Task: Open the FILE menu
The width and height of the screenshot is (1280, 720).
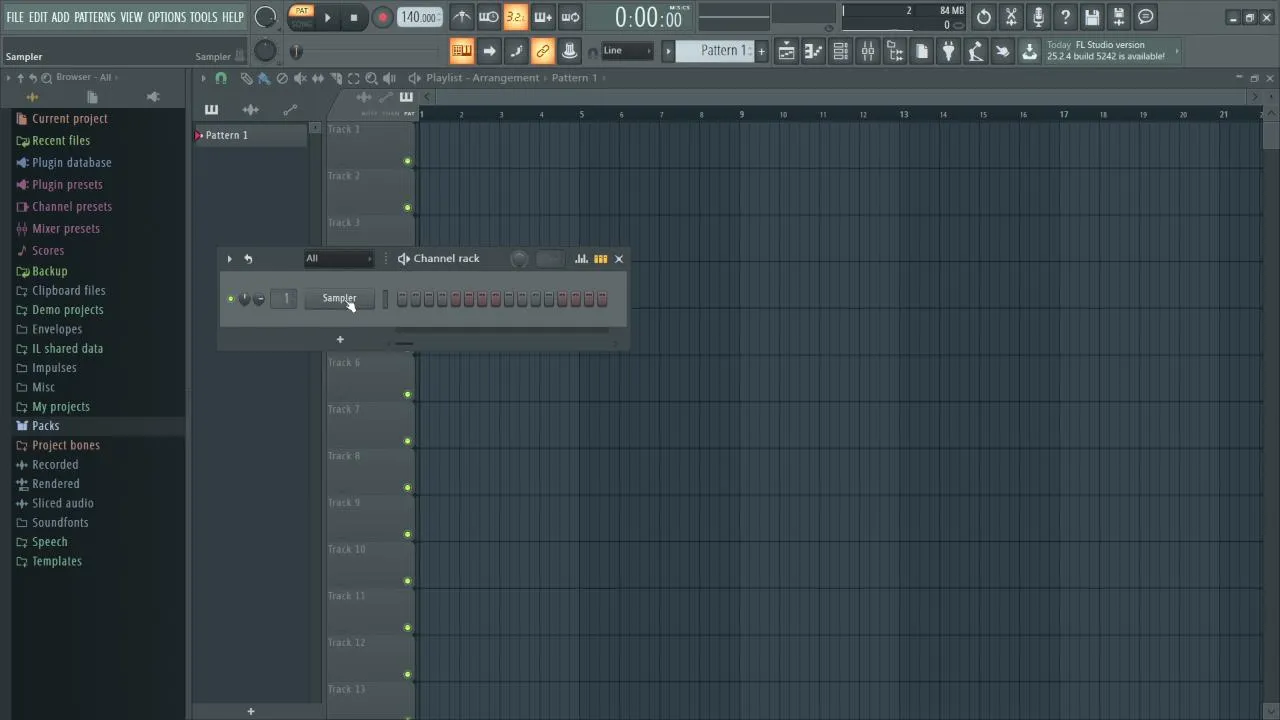Action: click(15, 17)
